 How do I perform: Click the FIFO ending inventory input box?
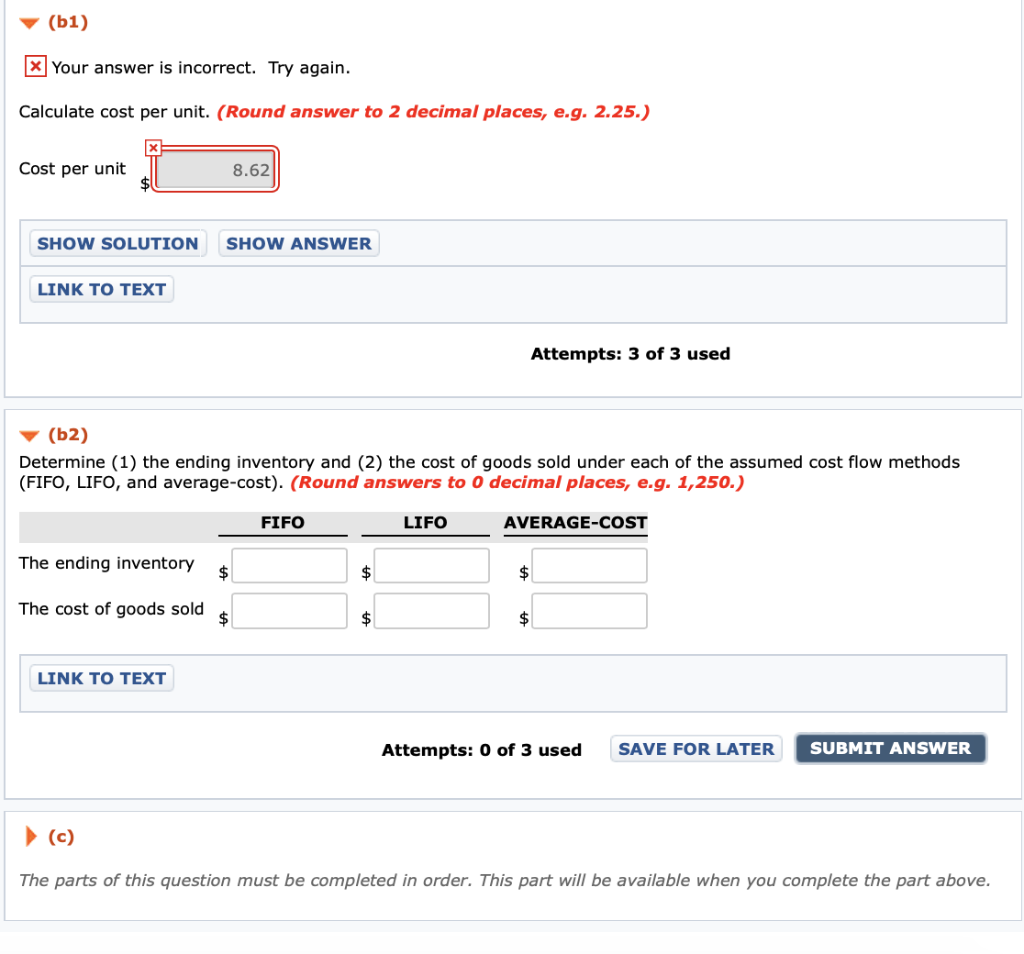click(x=289, y=565)
